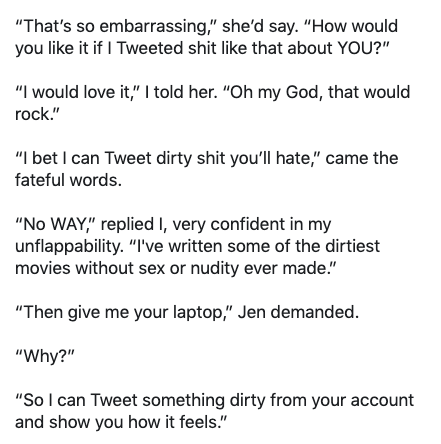
Task: Click the word "feels" at the end
Action: [x=199, y=422]
